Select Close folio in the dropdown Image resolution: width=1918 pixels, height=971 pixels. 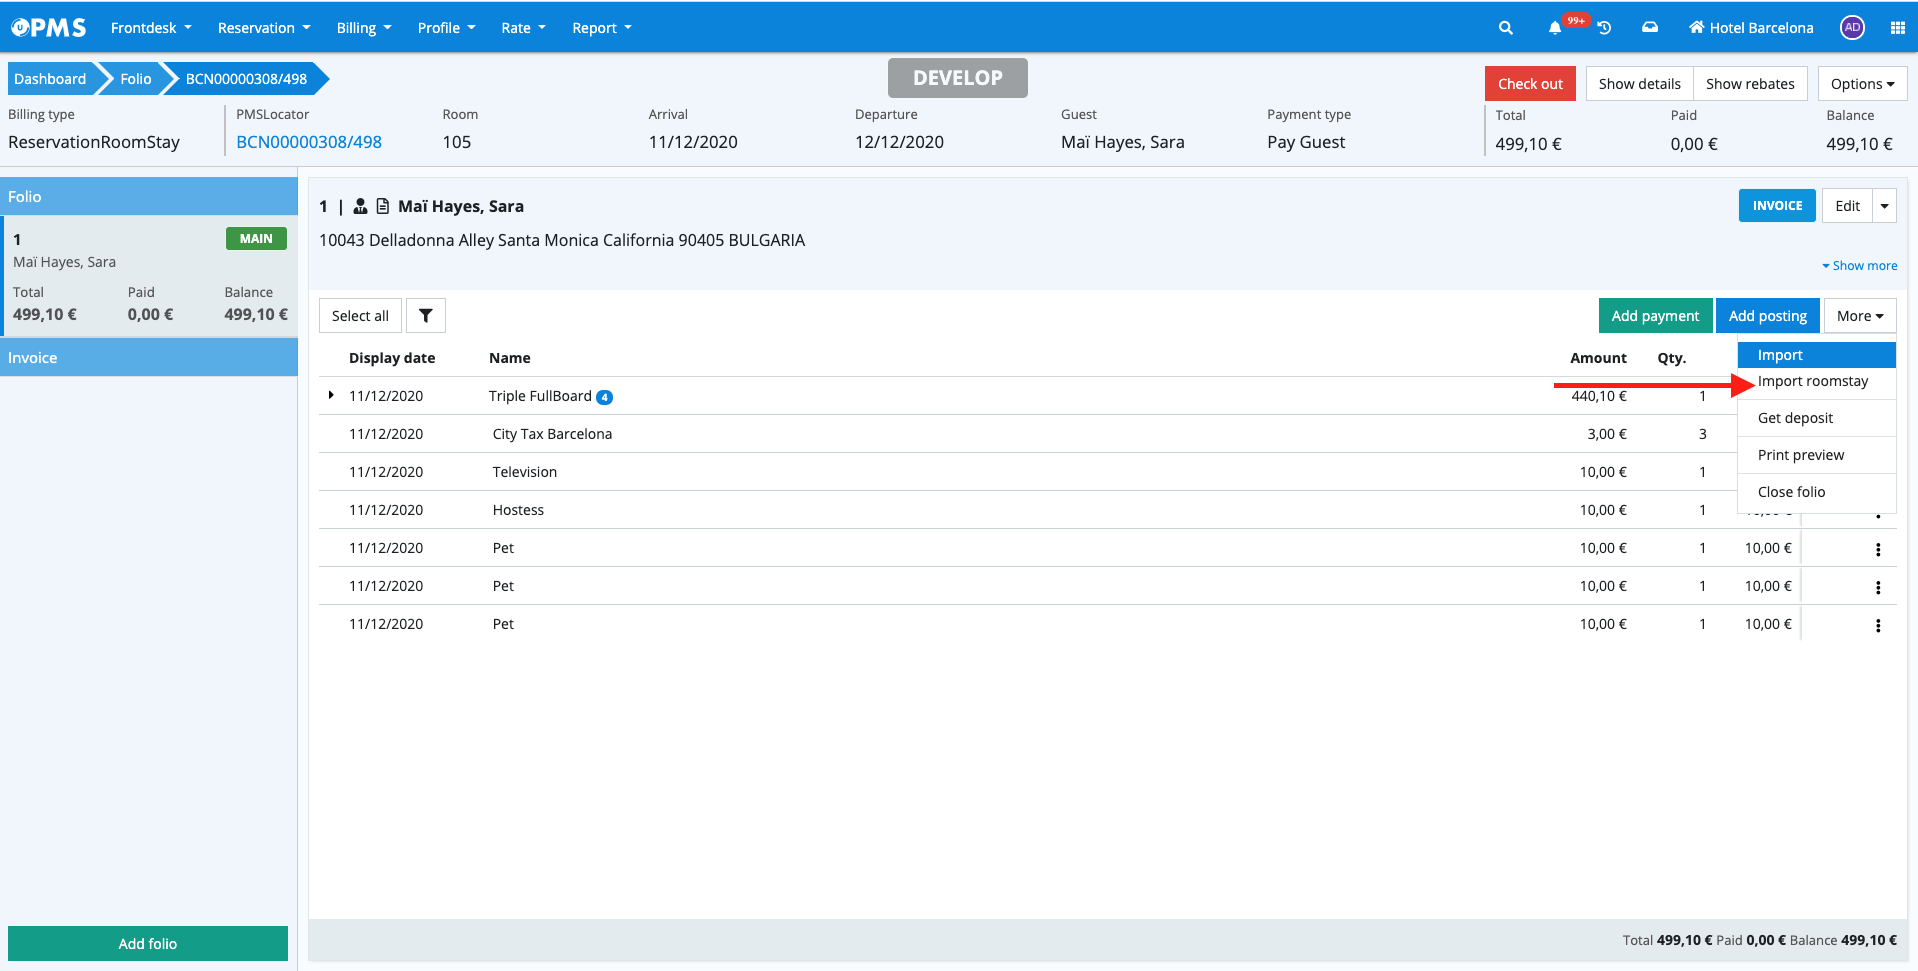[x=1791, y=492]
